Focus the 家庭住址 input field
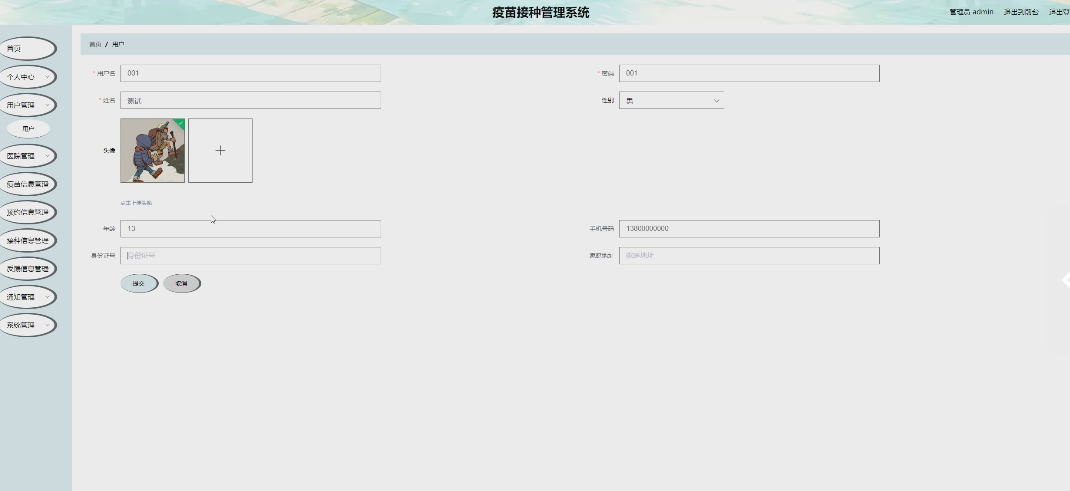The height and width of the screenshot is (491, 1070). pyautogui.click(x=749, y=256)
